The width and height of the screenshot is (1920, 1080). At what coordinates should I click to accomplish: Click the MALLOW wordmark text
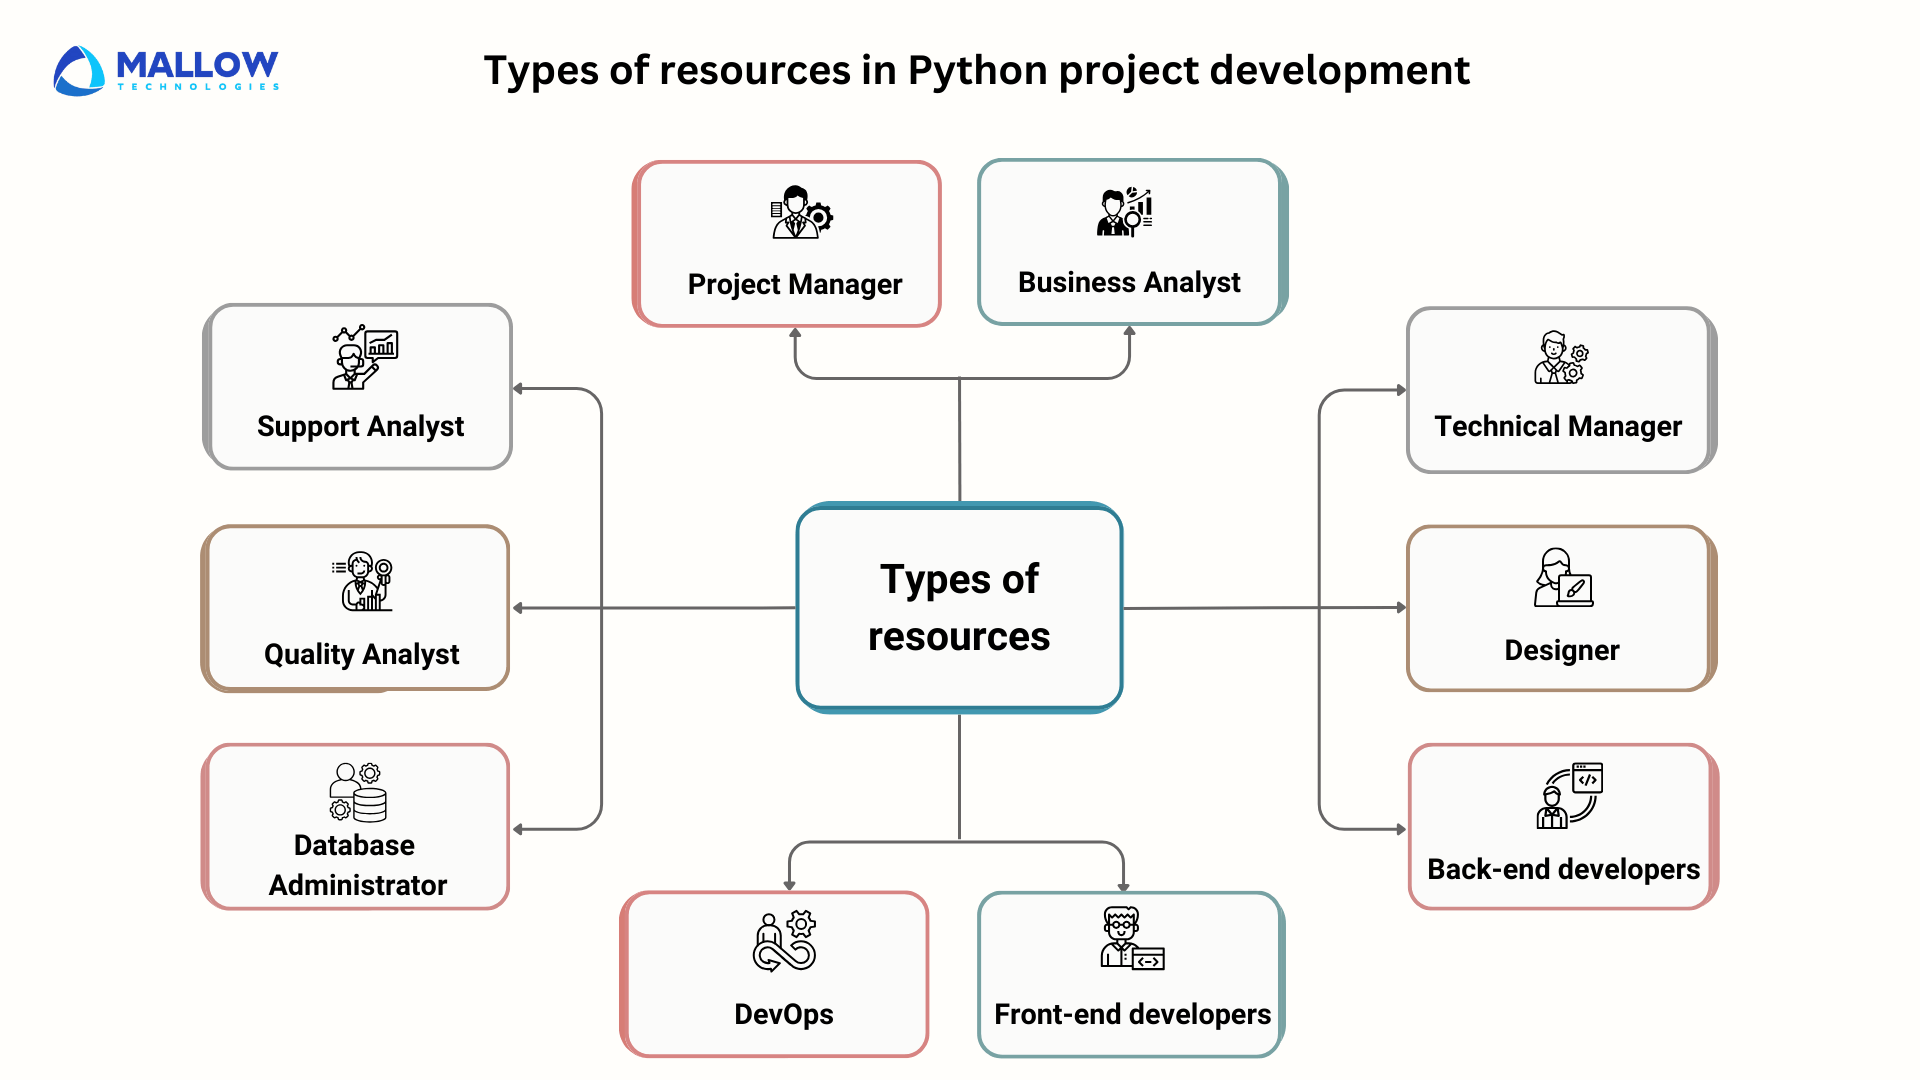pyautogui.click(x=197, y=62)
